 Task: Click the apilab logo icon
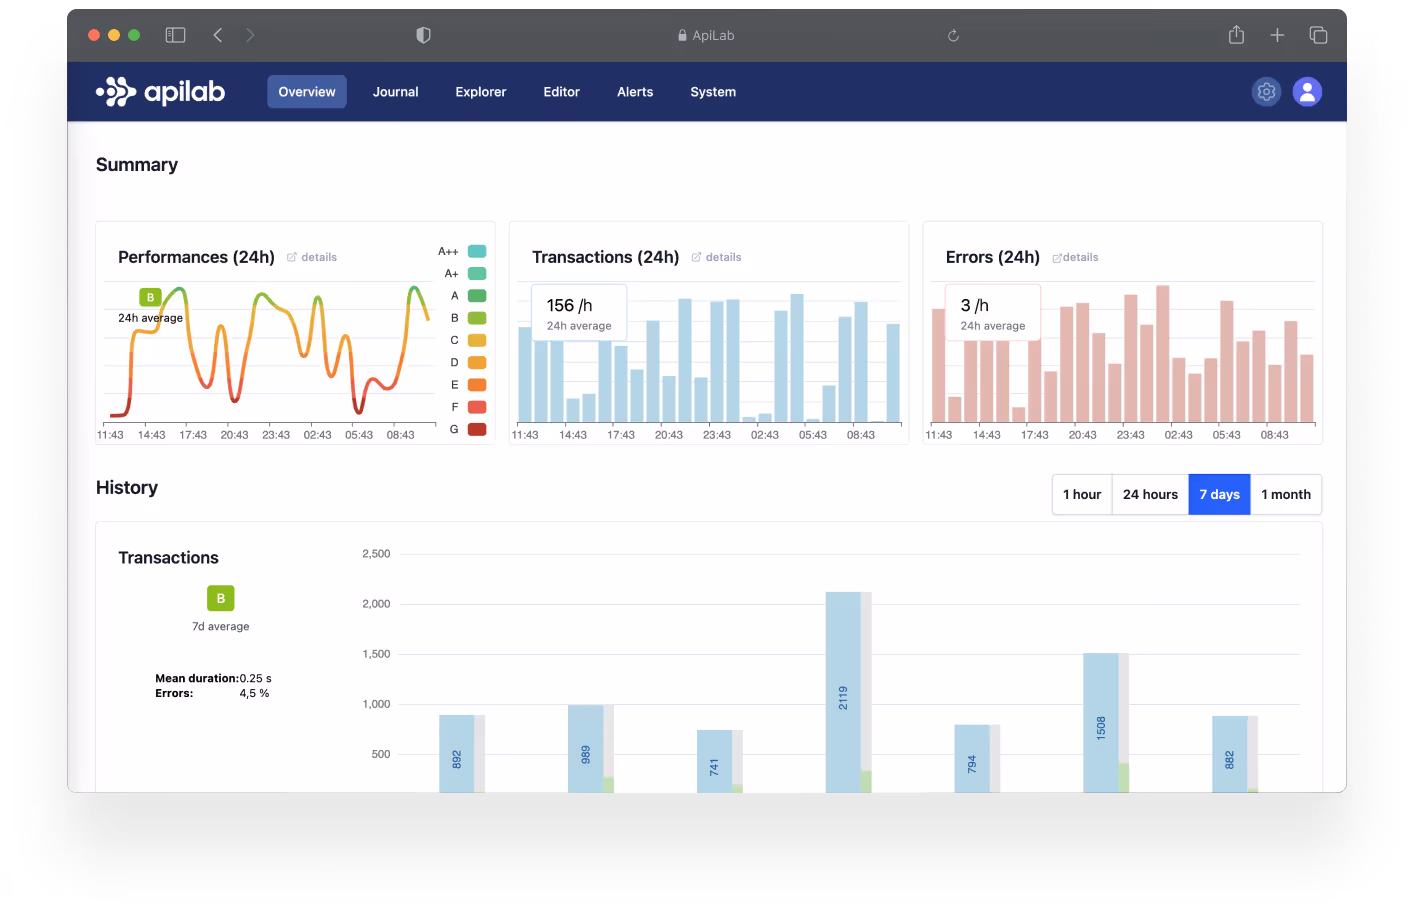click(117, 91)
